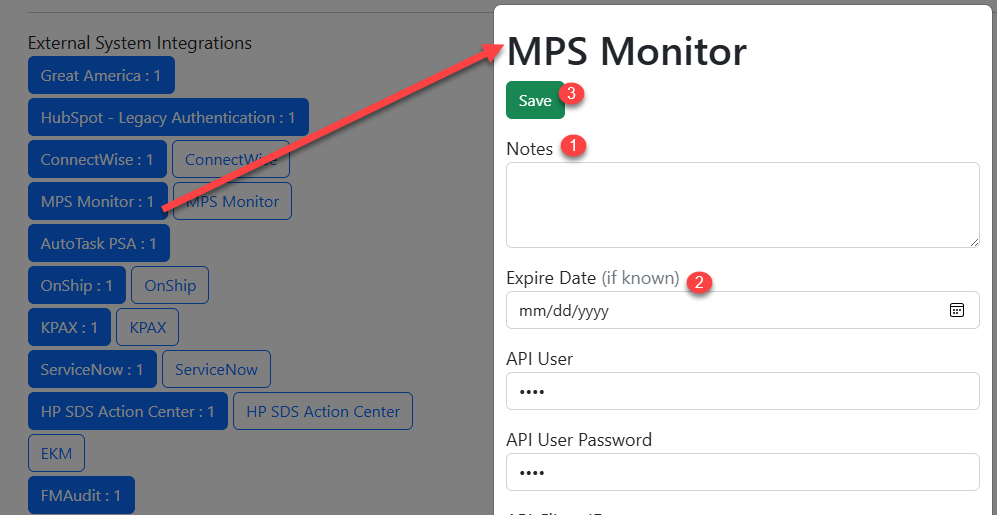
Task: Click the External System Integrations heading
Action: point(140,43)
